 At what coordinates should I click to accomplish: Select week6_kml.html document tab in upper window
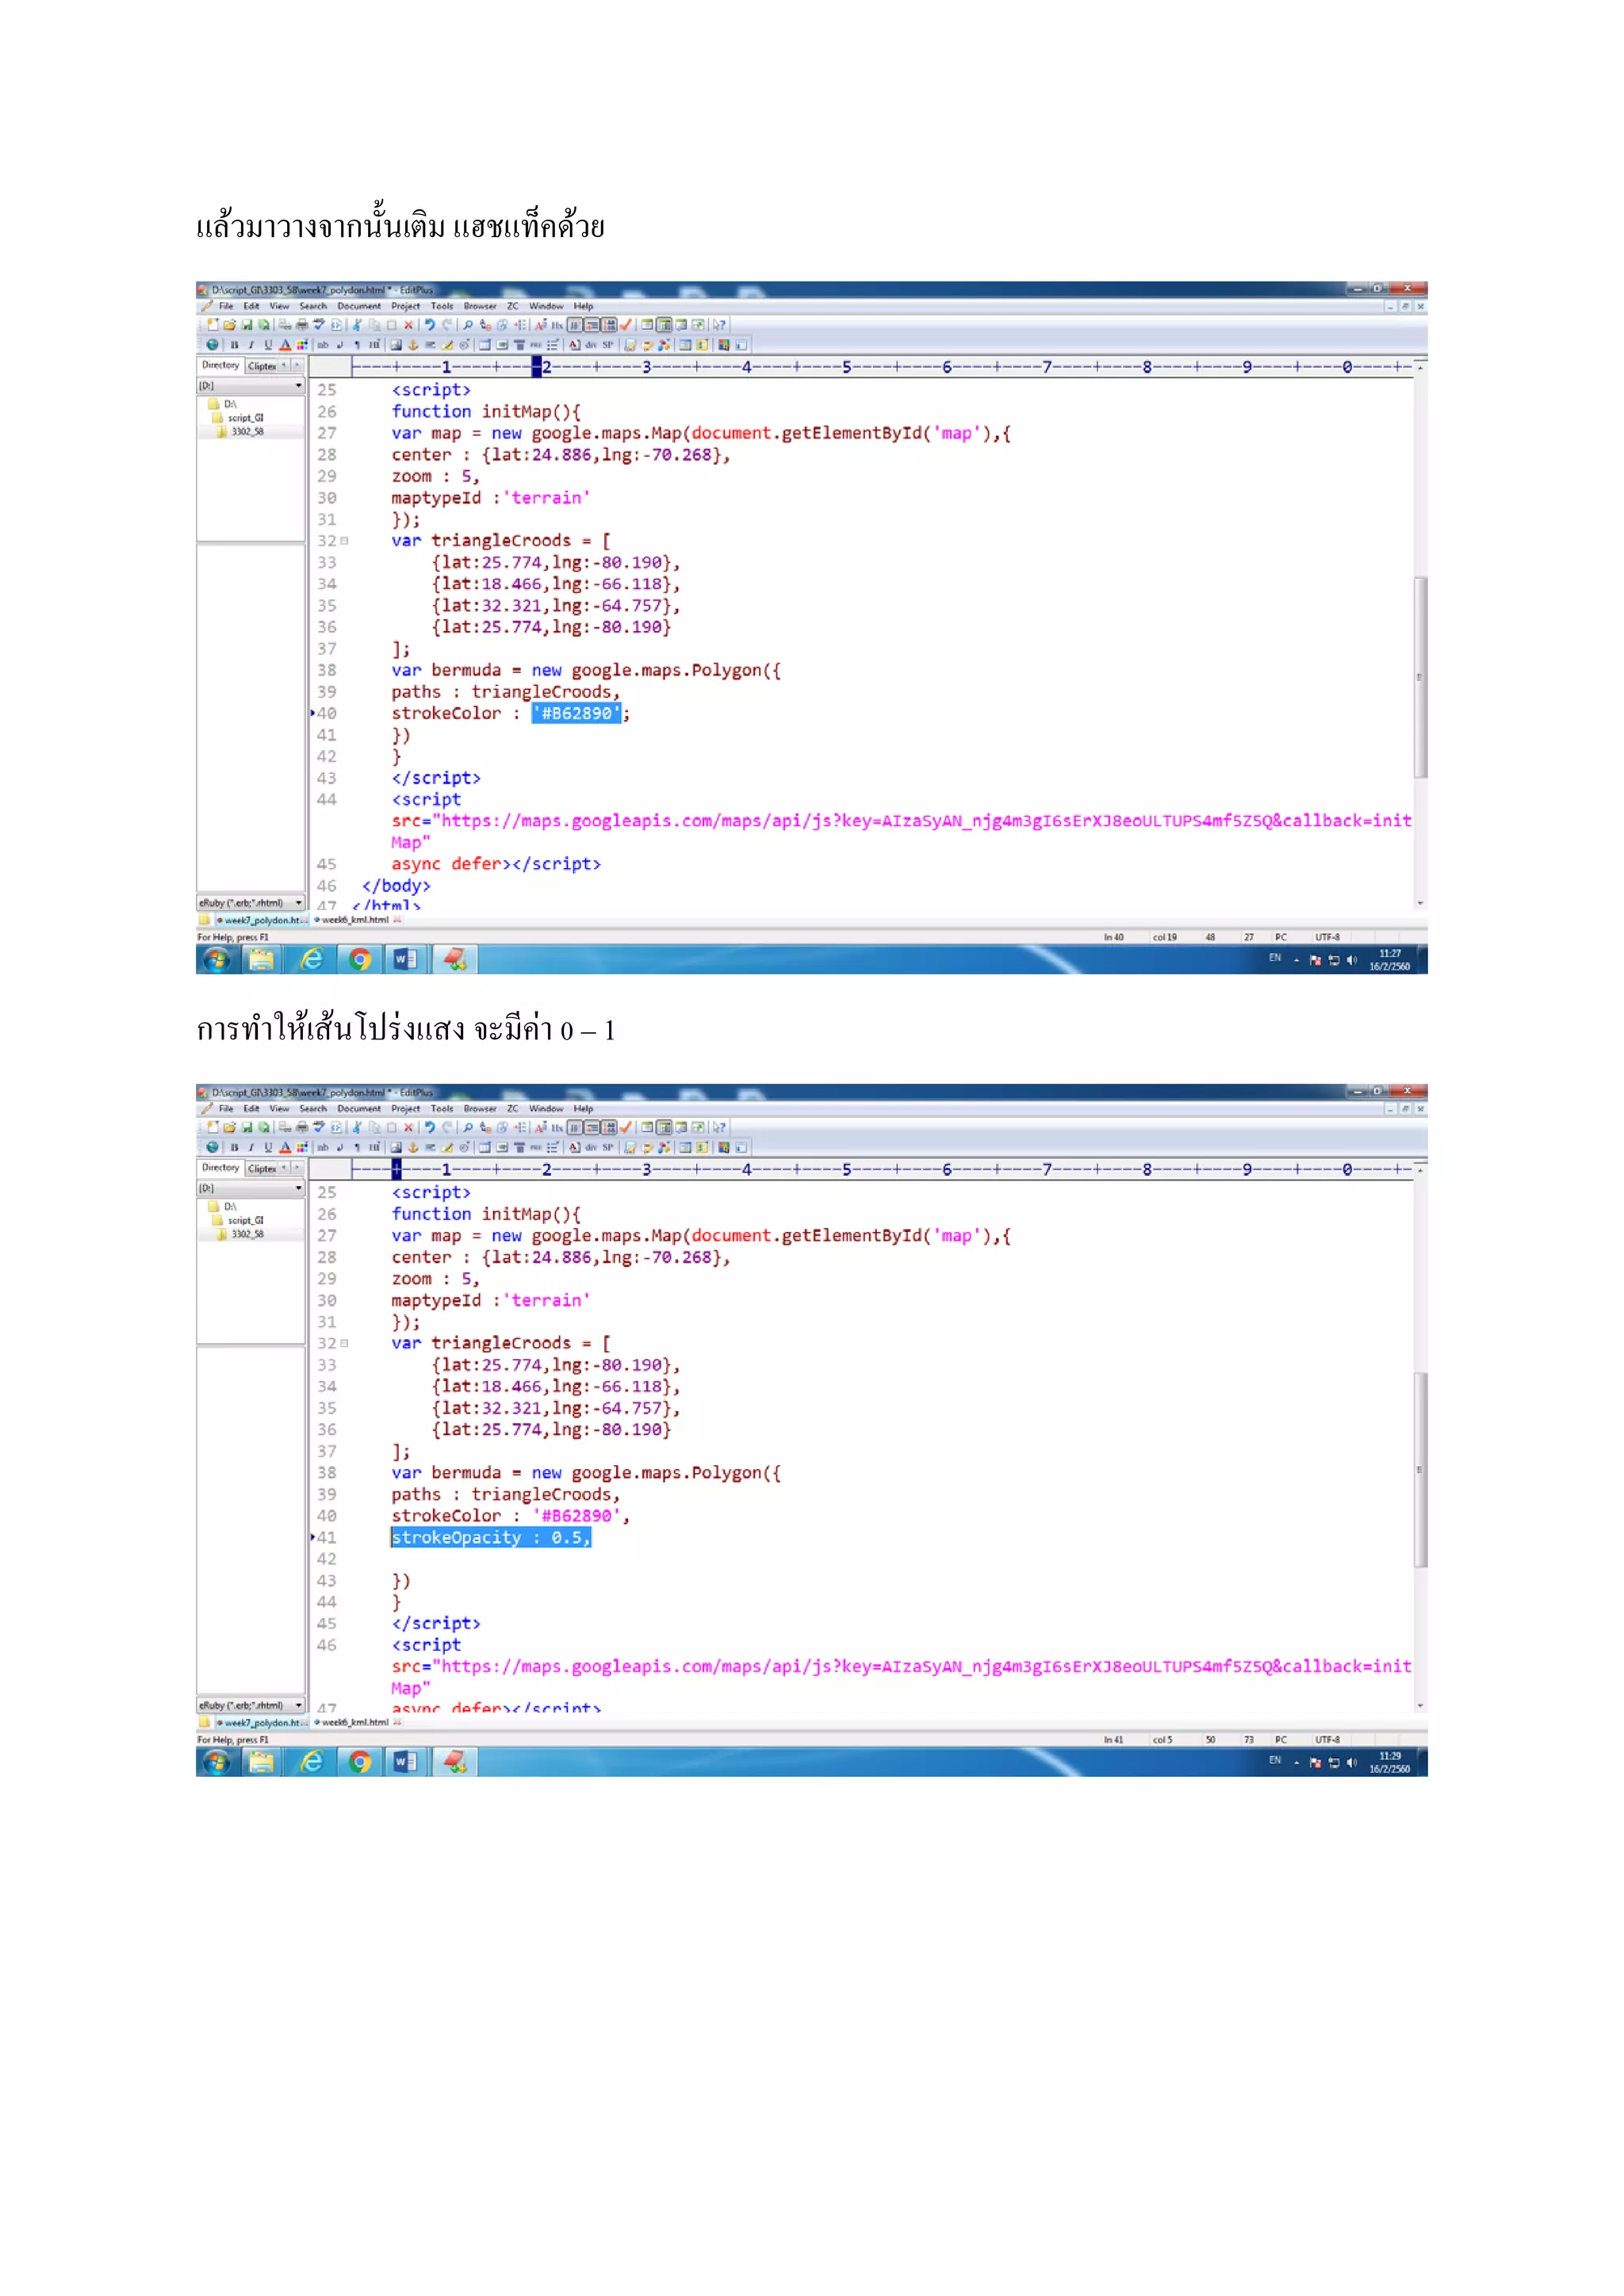coord(354,920)
